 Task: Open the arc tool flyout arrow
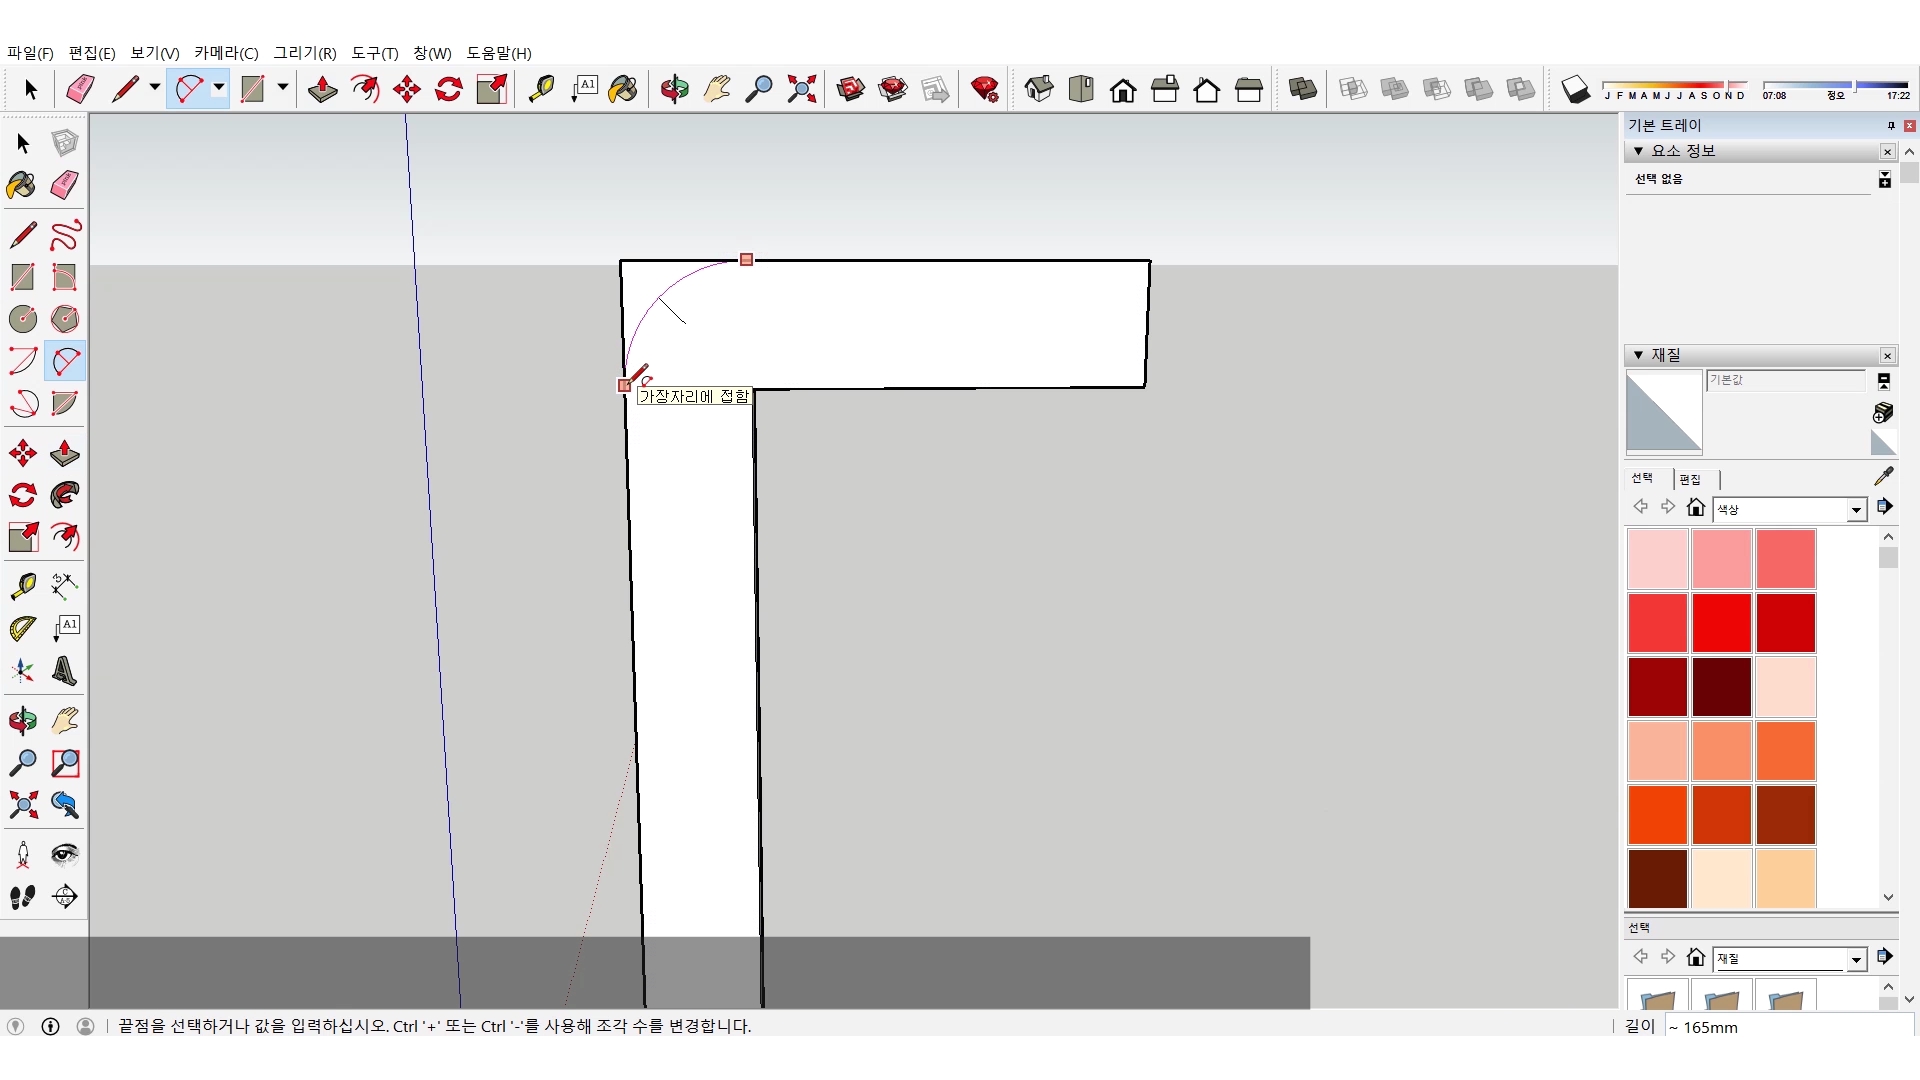(x=218, y=88)
